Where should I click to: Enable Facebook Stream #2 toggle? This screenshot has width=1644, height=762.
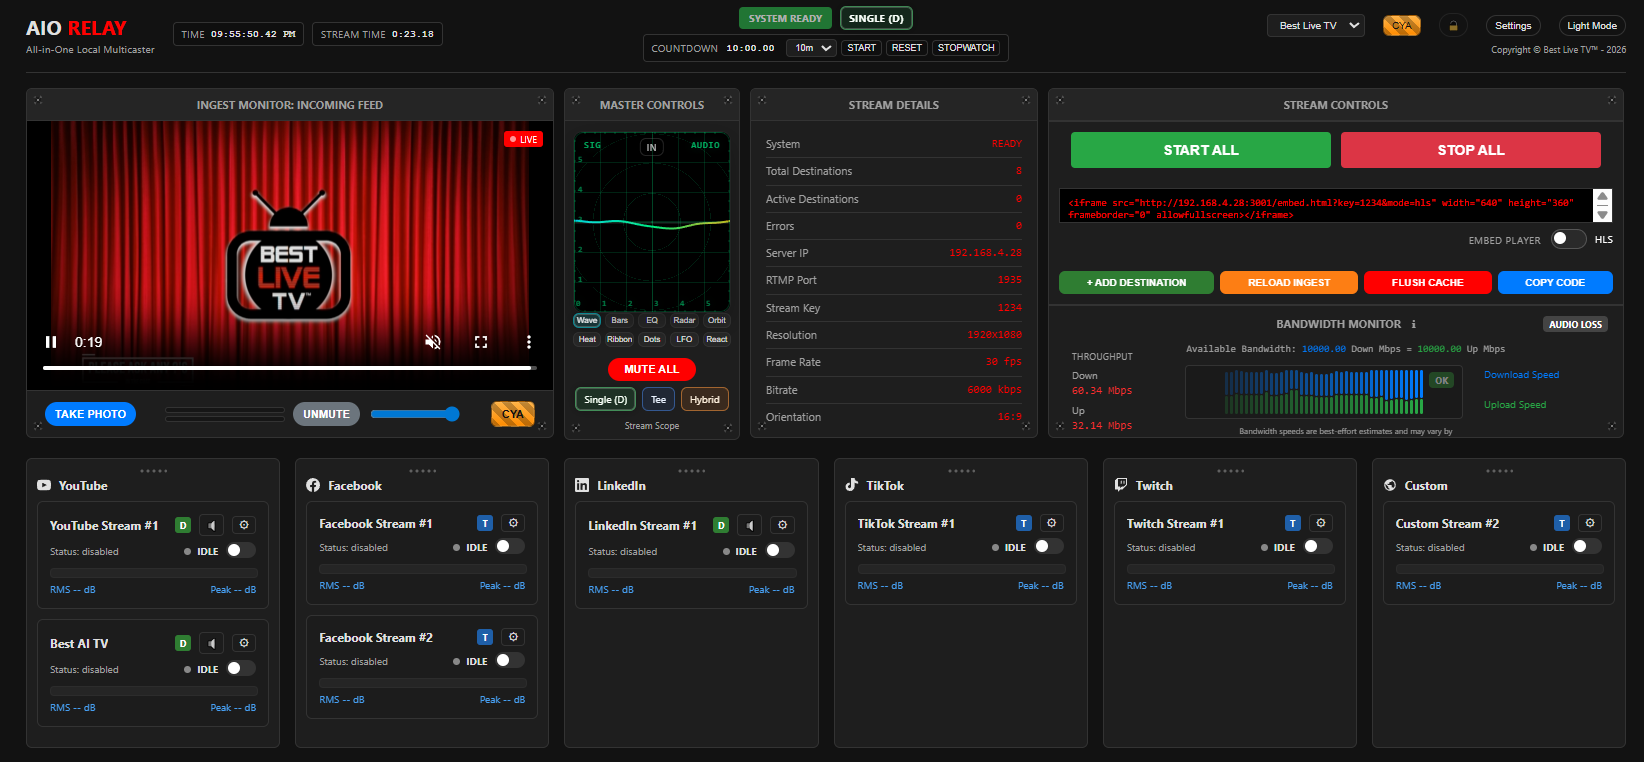pos(510,660)
